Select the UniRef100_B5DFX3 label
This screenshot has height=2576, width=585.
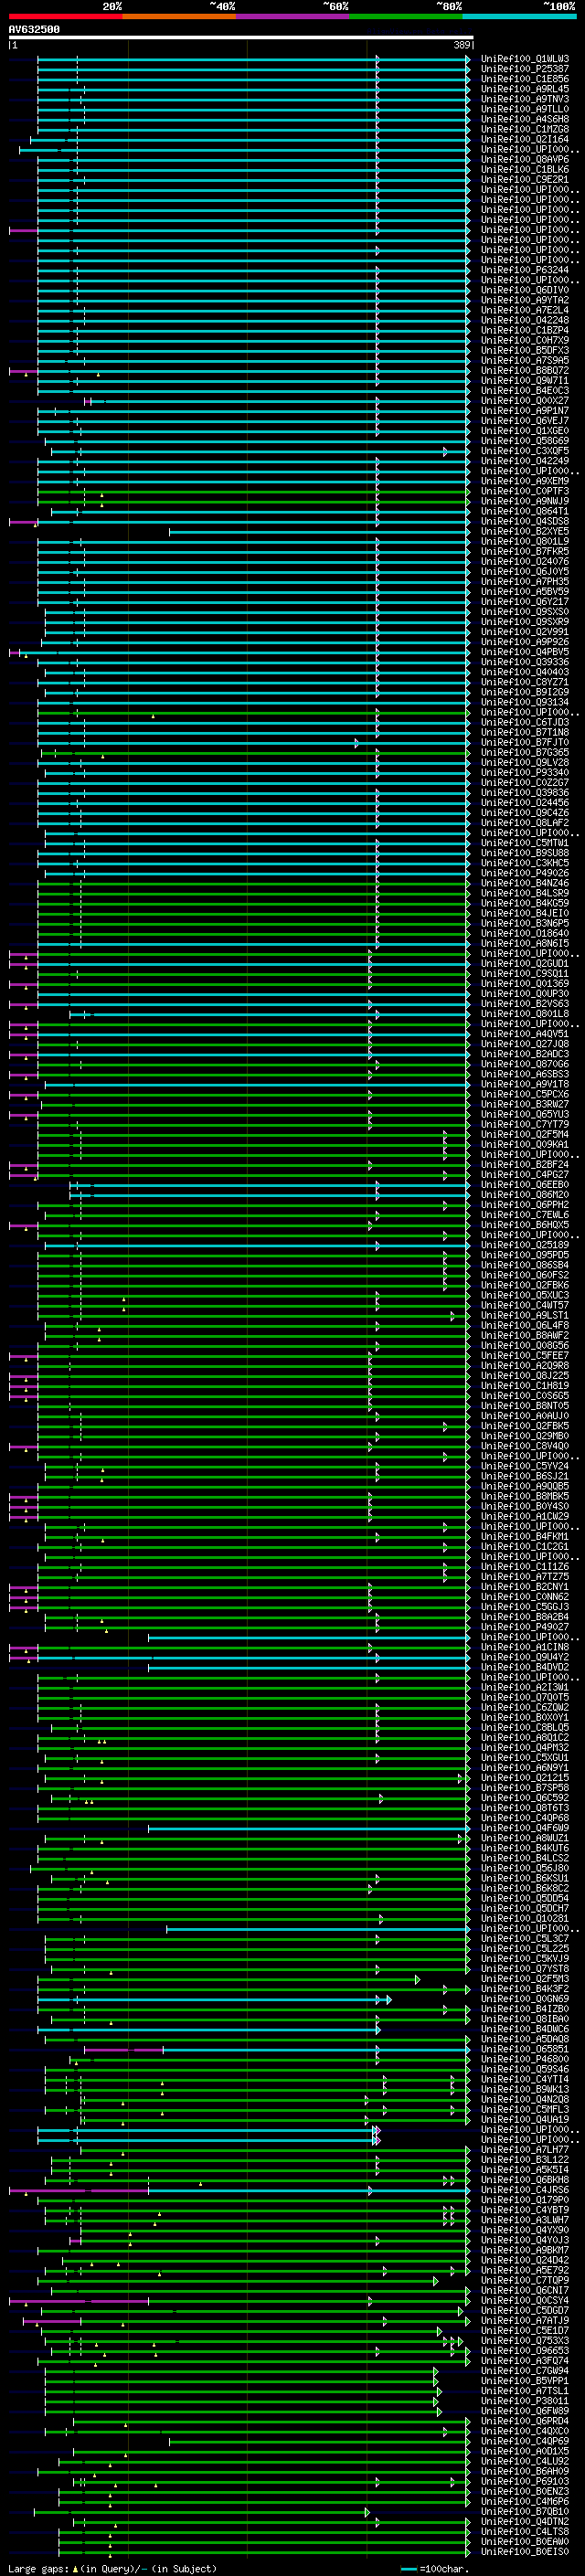pyautogui.click(x=525, y=350)
